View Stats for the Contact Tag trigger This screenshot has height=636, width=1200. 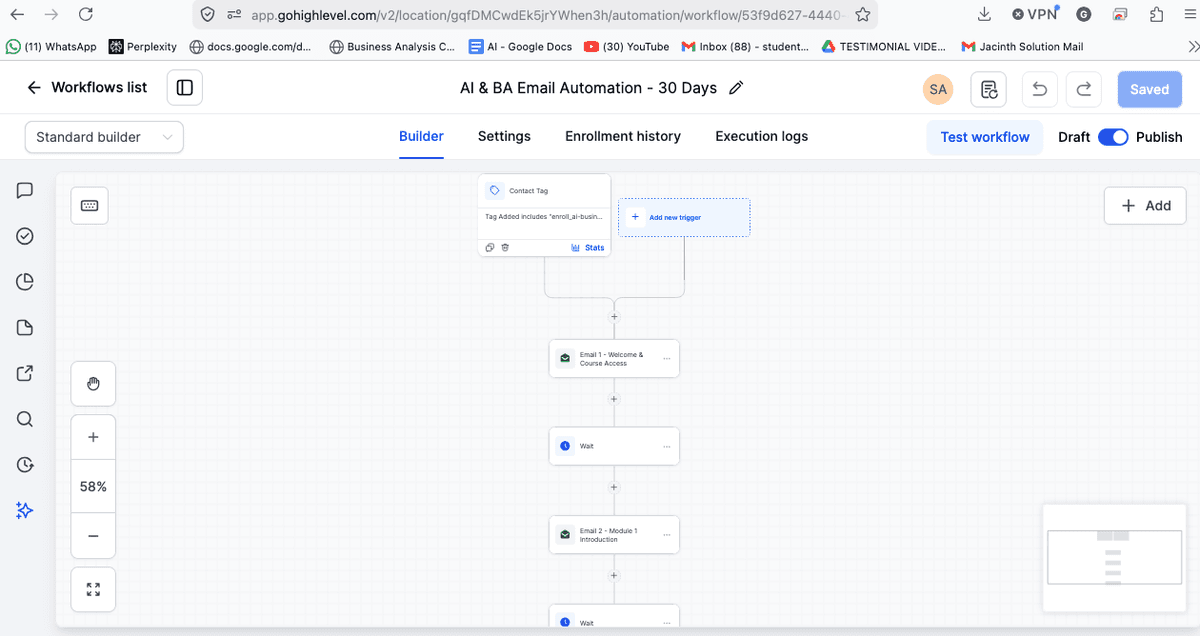point(588,248)
